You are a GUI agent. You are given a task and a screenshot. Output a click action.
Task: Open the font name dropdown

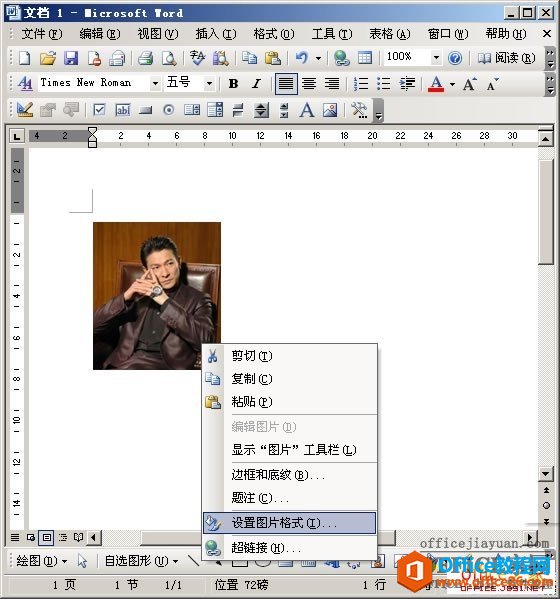pos(155,83)
